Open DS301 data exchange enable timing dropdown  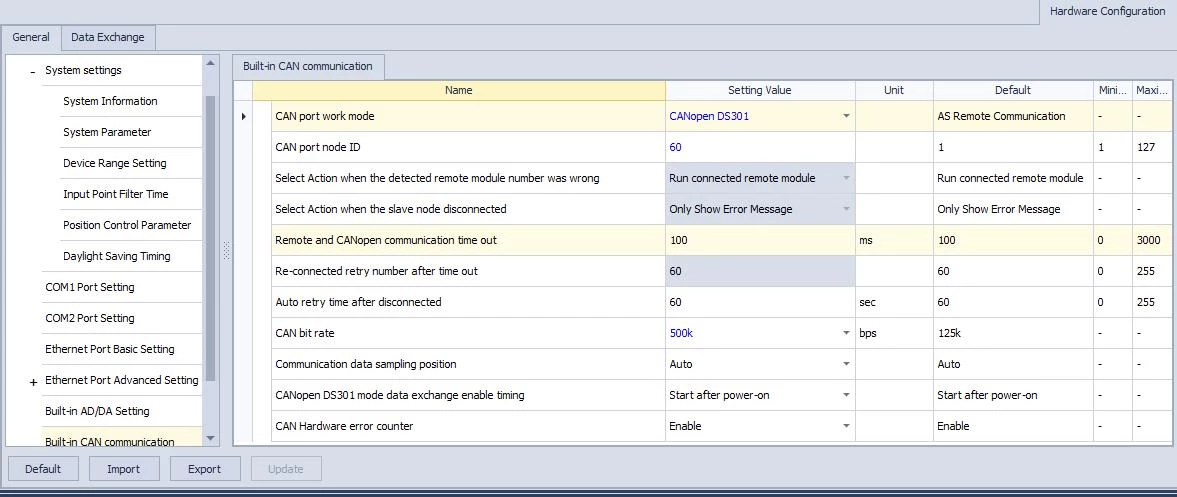tap(846, 395)
